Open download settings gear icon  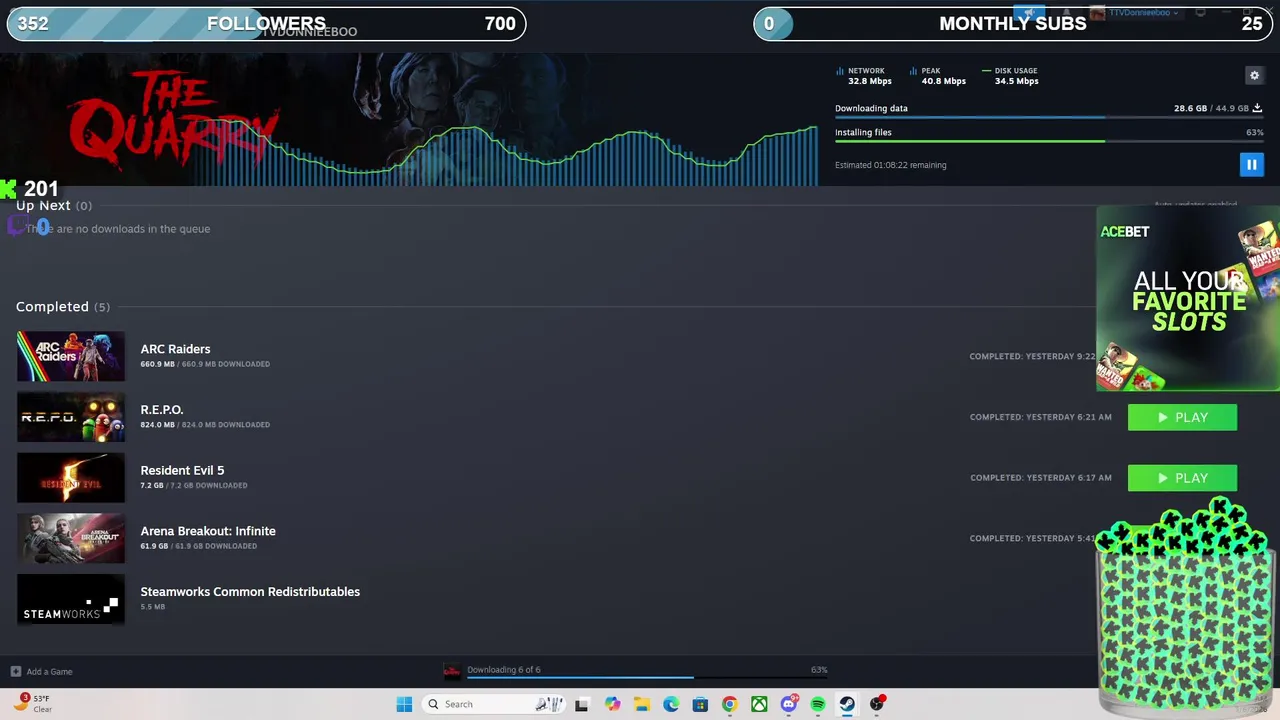1254,75
